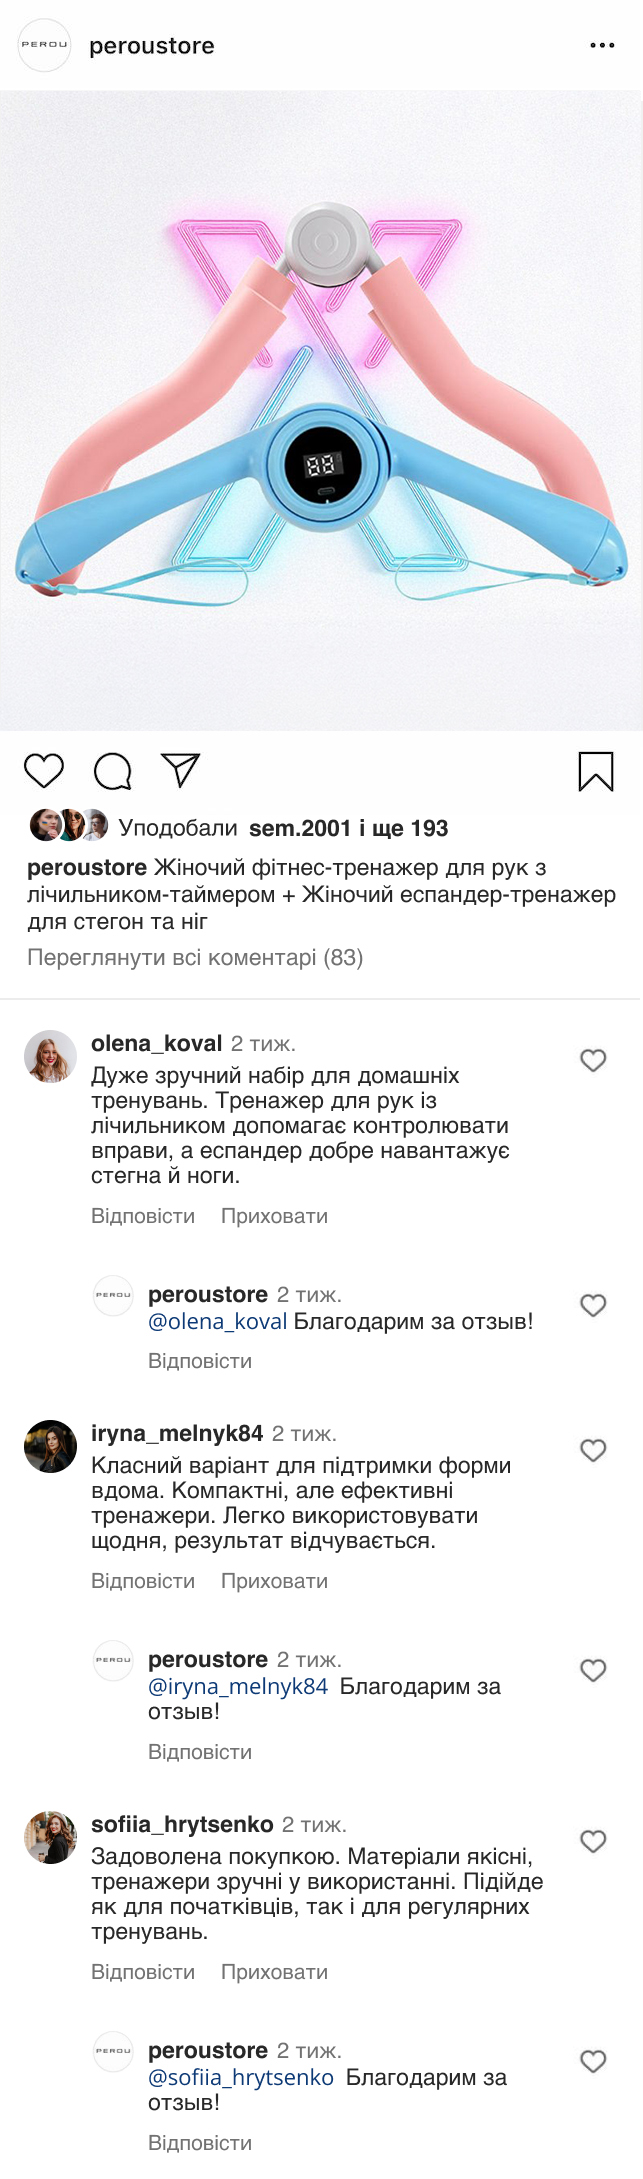Open the @sofiia_hrytsenko mention link
The width and height of the screenshot is (643, 2179).
point(241,2077)
